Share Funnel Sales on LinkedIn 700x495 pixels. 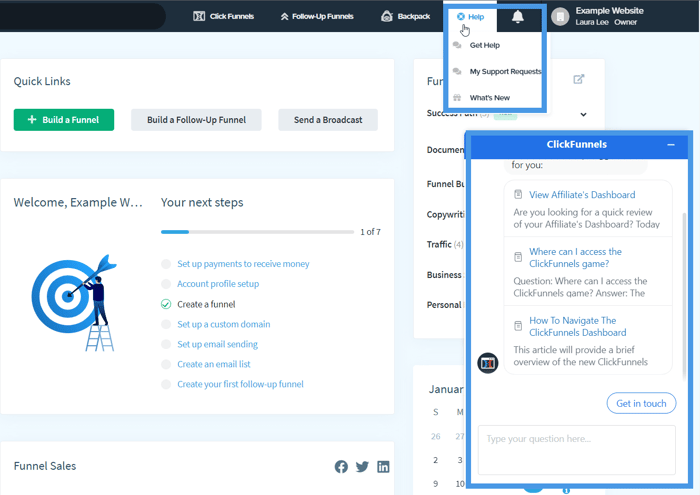coord(383,466)
